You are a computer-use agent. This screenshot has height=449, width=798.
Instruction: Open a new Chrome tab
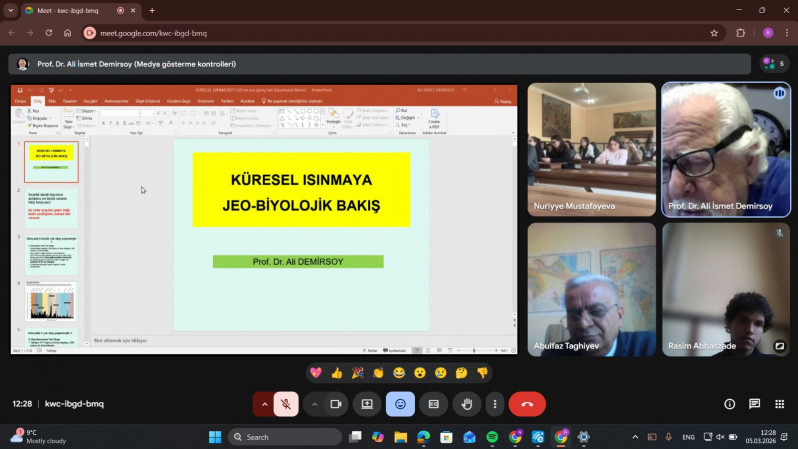point(152,10)
